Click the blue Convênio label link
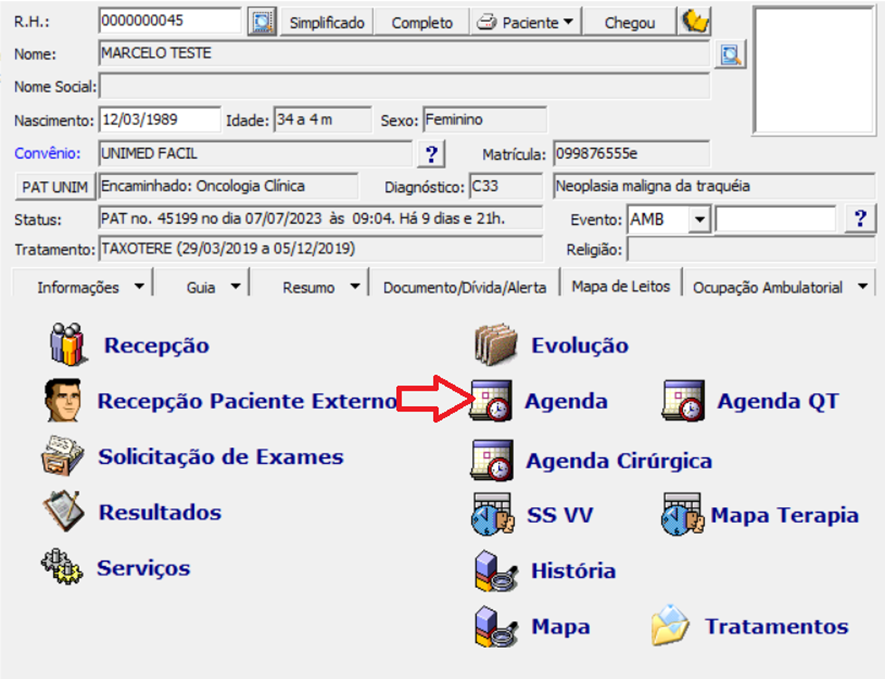This screenshot has height=679, width=885. 47,154
